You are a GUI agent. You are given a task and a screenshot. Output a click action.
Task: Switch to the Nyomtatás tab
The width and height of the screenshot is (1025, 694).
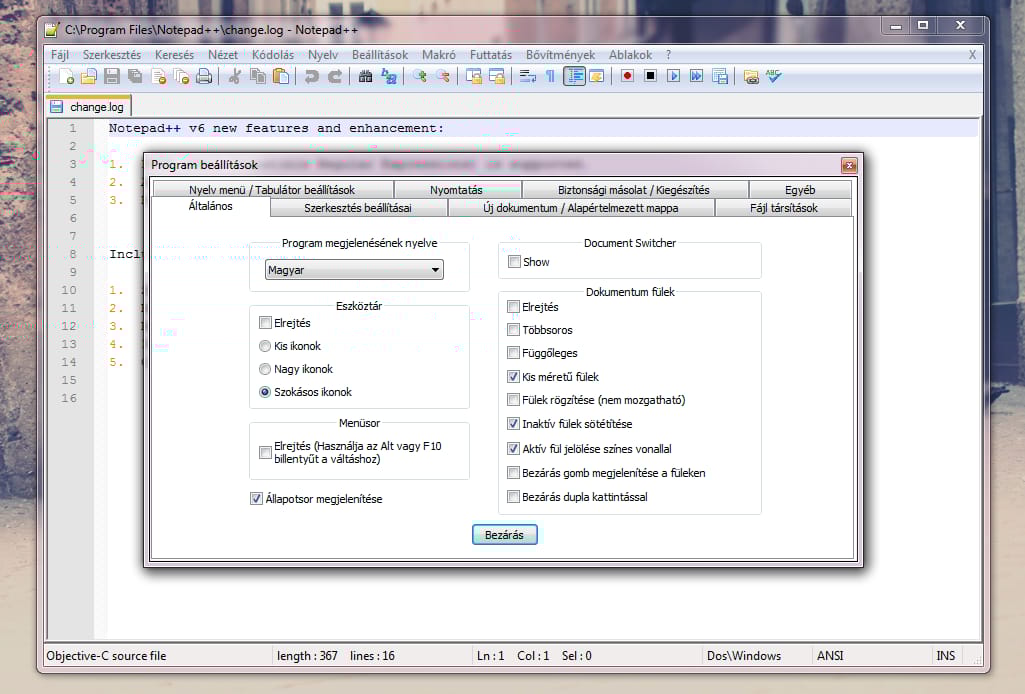click(457, 190)
